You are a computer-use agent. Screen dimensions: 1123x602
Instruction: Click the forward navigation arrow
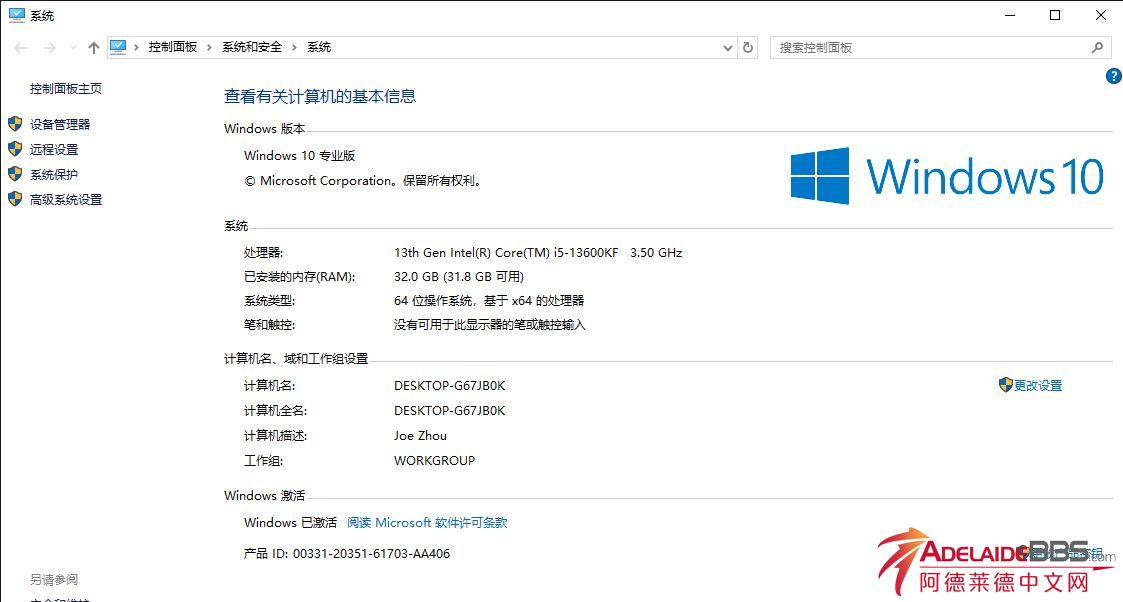coord(49,47)
